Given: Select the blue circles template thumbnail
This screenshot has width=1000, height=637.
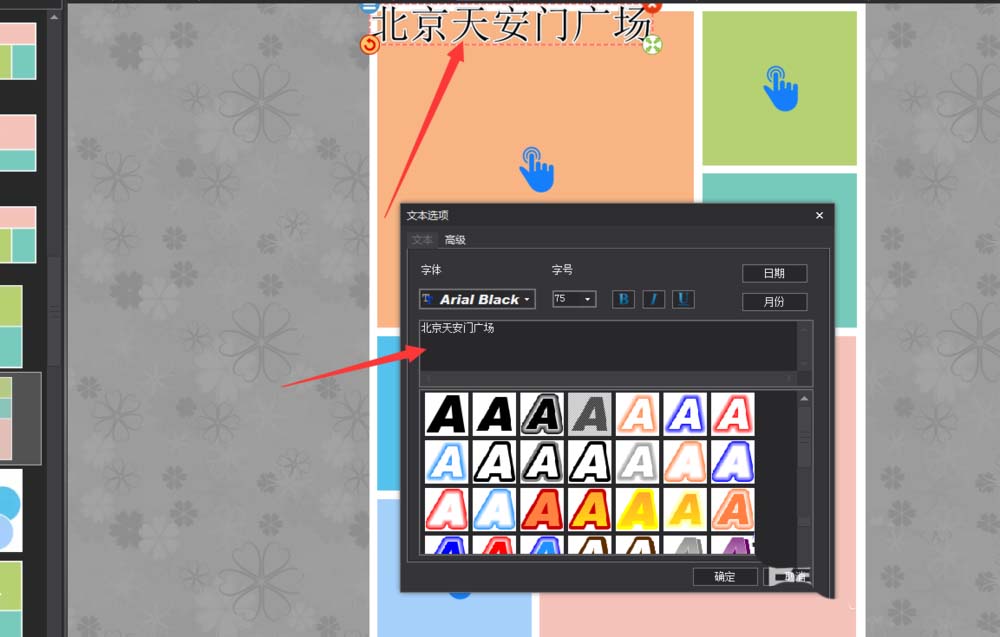Looking at the screenshot, I should click(11, 510).
